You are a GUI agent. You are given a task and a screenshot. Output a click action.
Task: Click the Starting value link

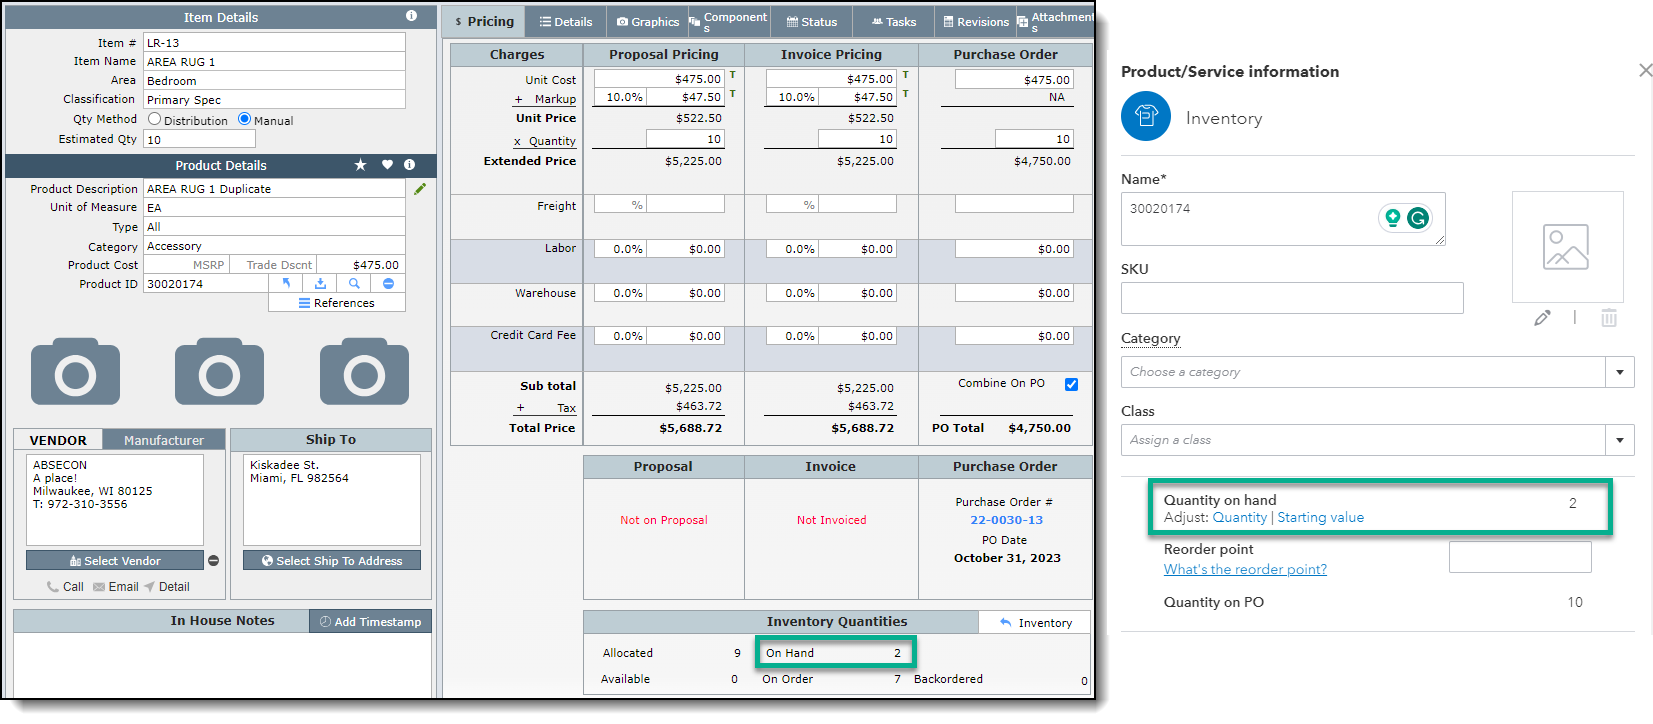tap(1320, 517)
